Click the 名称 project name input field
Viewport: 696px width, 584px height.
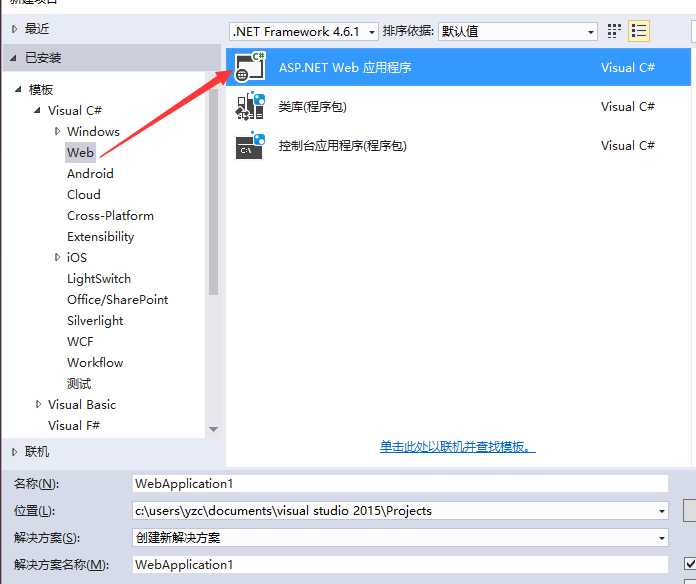click(x=400, y=484)
